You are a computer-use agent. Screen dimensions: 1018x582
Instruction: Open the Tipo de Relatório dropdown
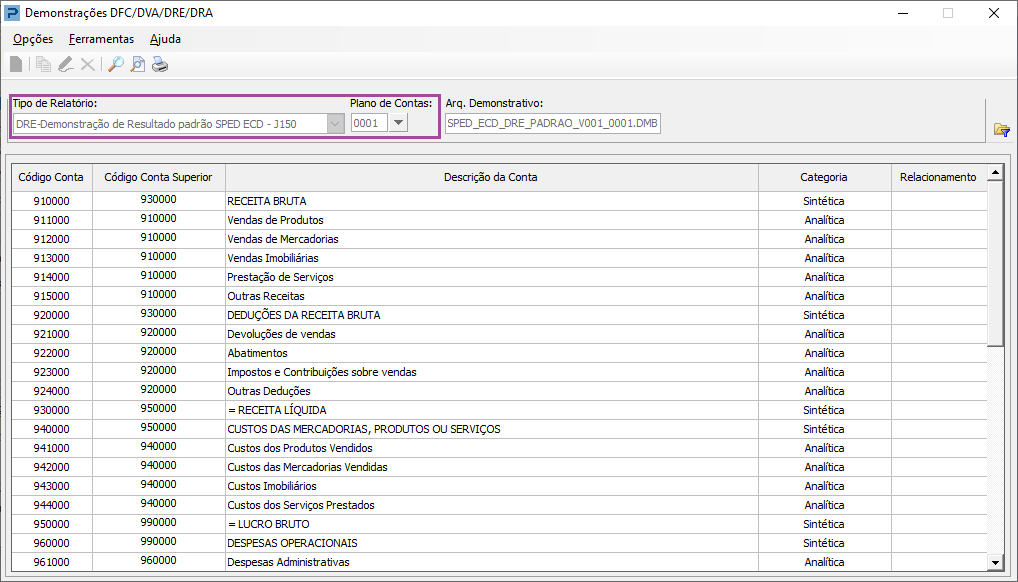click(x=332, y=123)
